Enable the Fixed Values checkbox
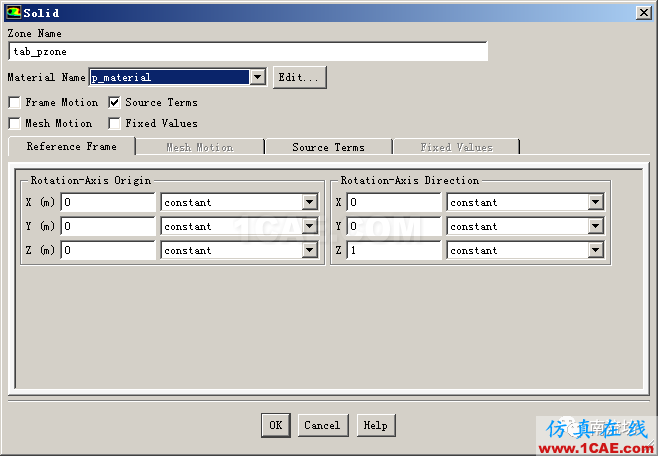 [x=114, y=123]
